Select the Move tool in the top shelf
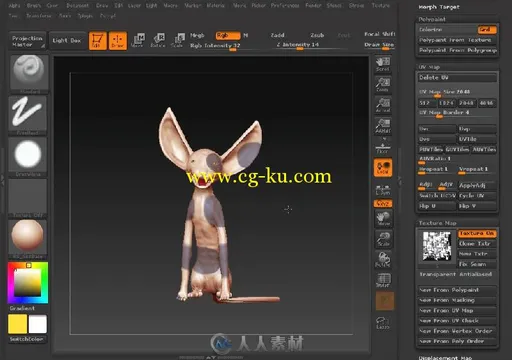The image size is (512, 360). point(137,41)
